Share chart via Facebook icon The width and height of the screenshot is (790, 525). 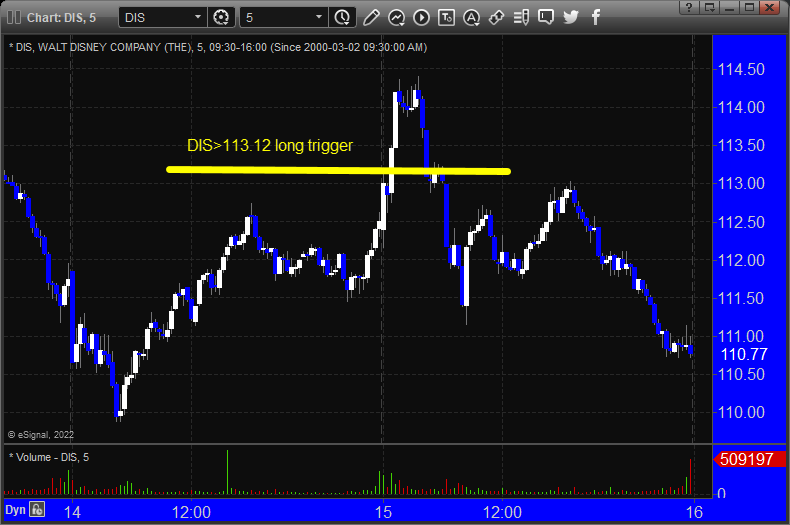click(596, 18)
